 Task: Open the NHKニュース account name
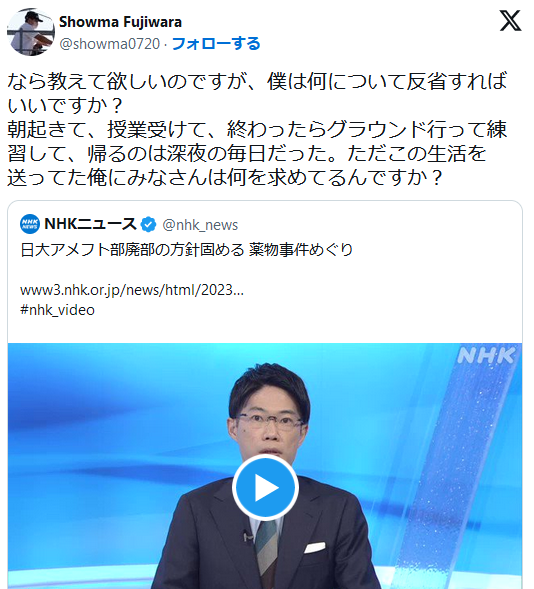click(91, 224)
